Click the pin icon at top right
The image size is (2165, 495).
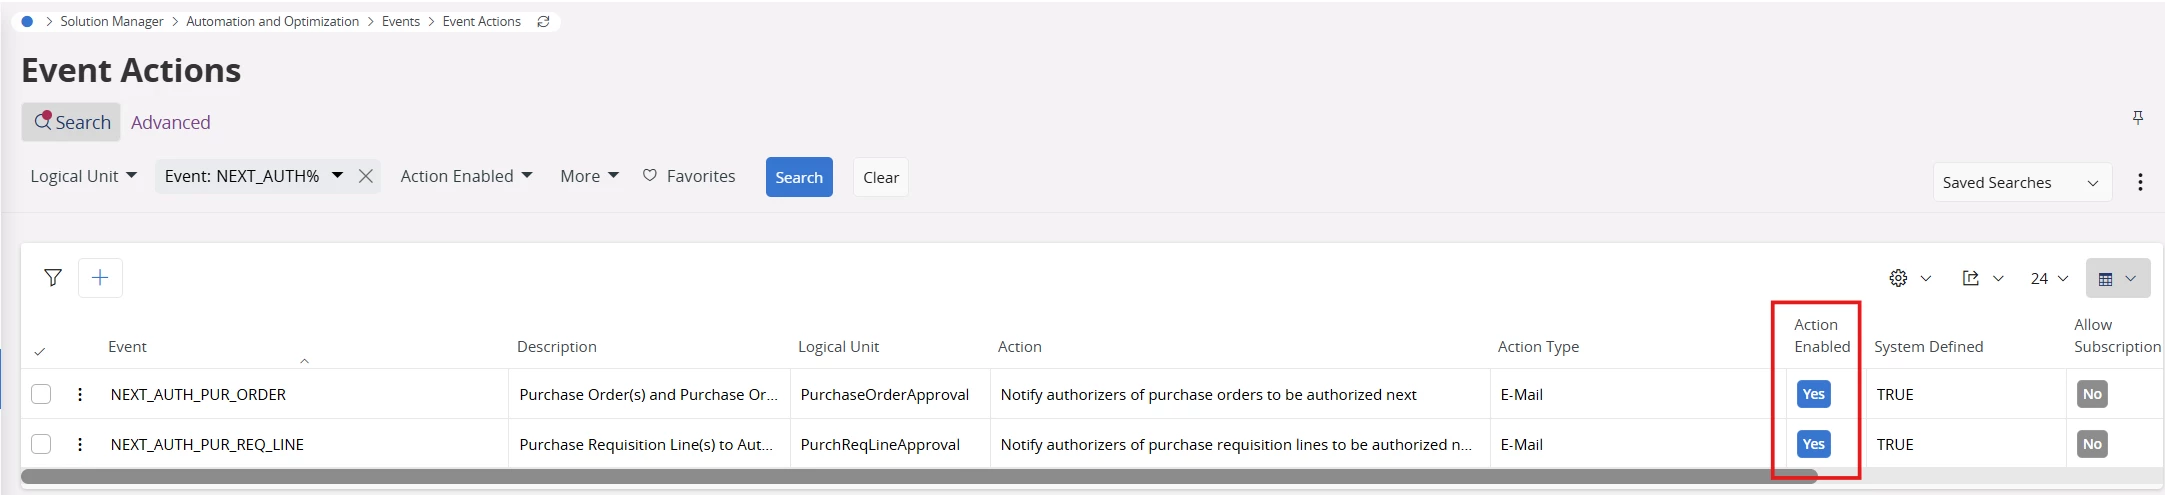[2137, 118]
